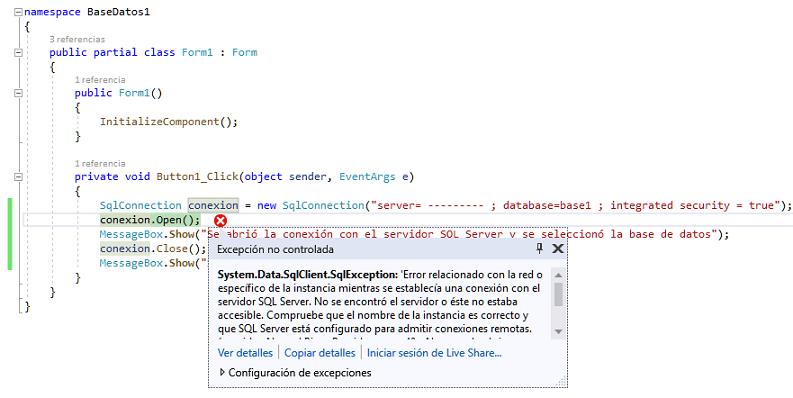Click the 'Excepción no controlada' popup title
Viewport: 793px width, 398px height.
click(275, 249)
